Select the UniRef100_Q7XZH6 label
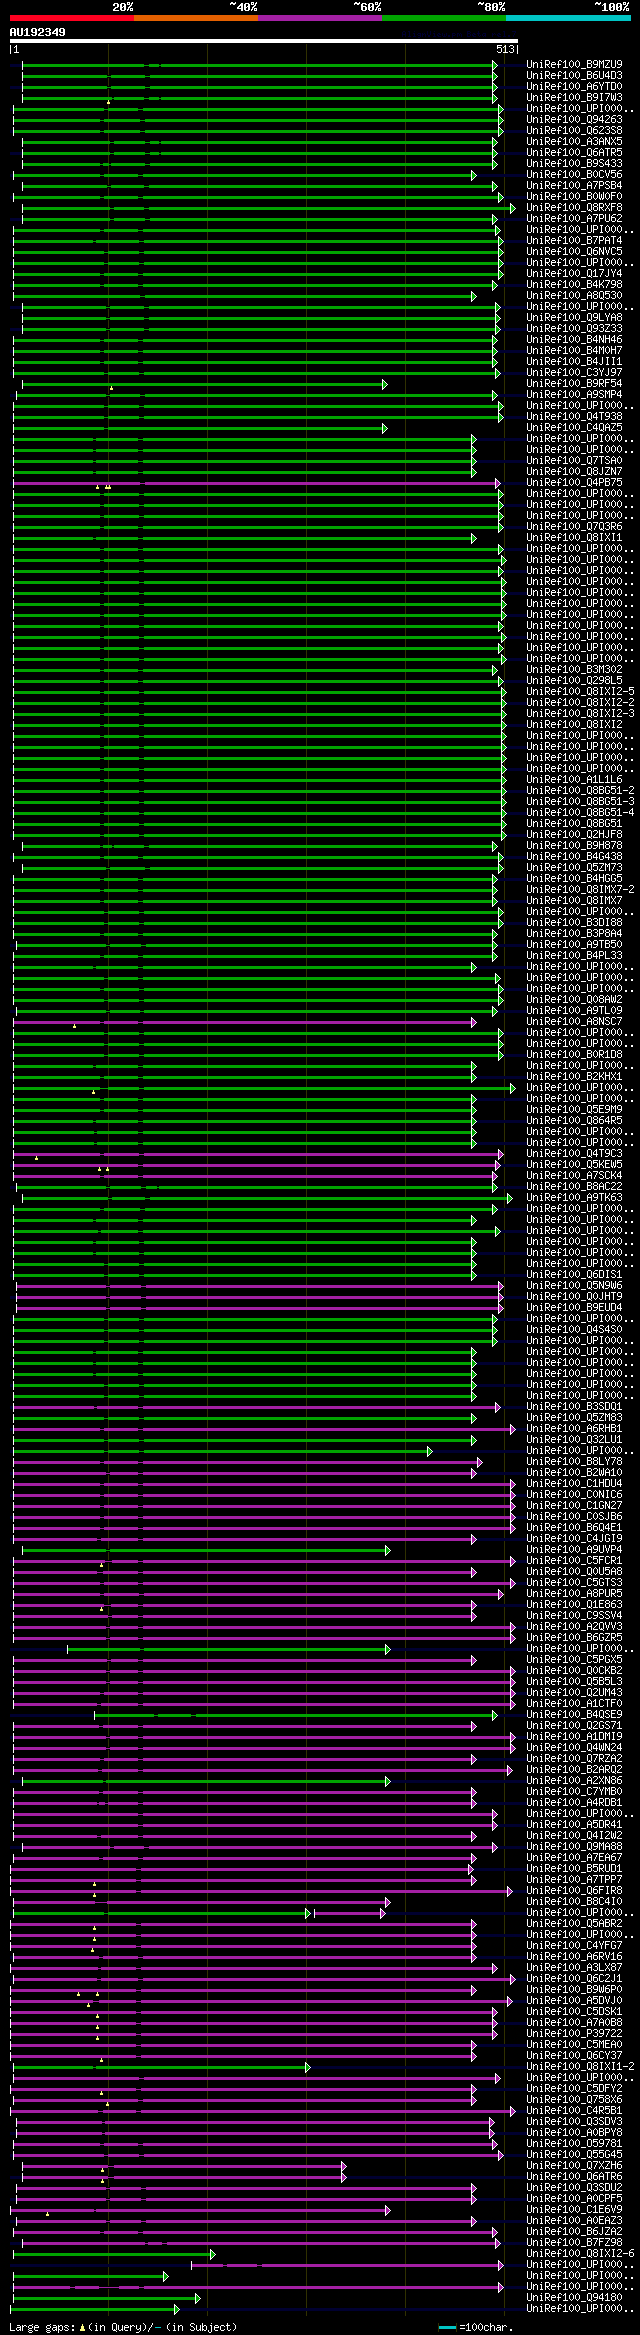This screenshot has width=640, height=2335. click(x=574, y=2166)
